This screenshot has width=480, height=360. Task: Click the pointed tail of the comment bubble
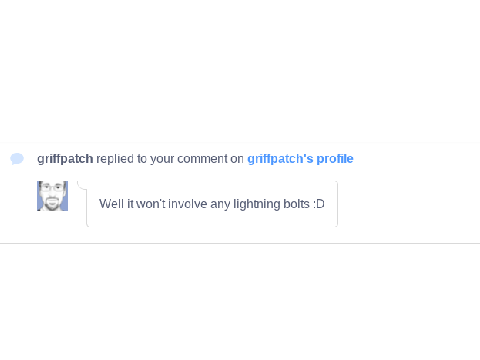82,186
